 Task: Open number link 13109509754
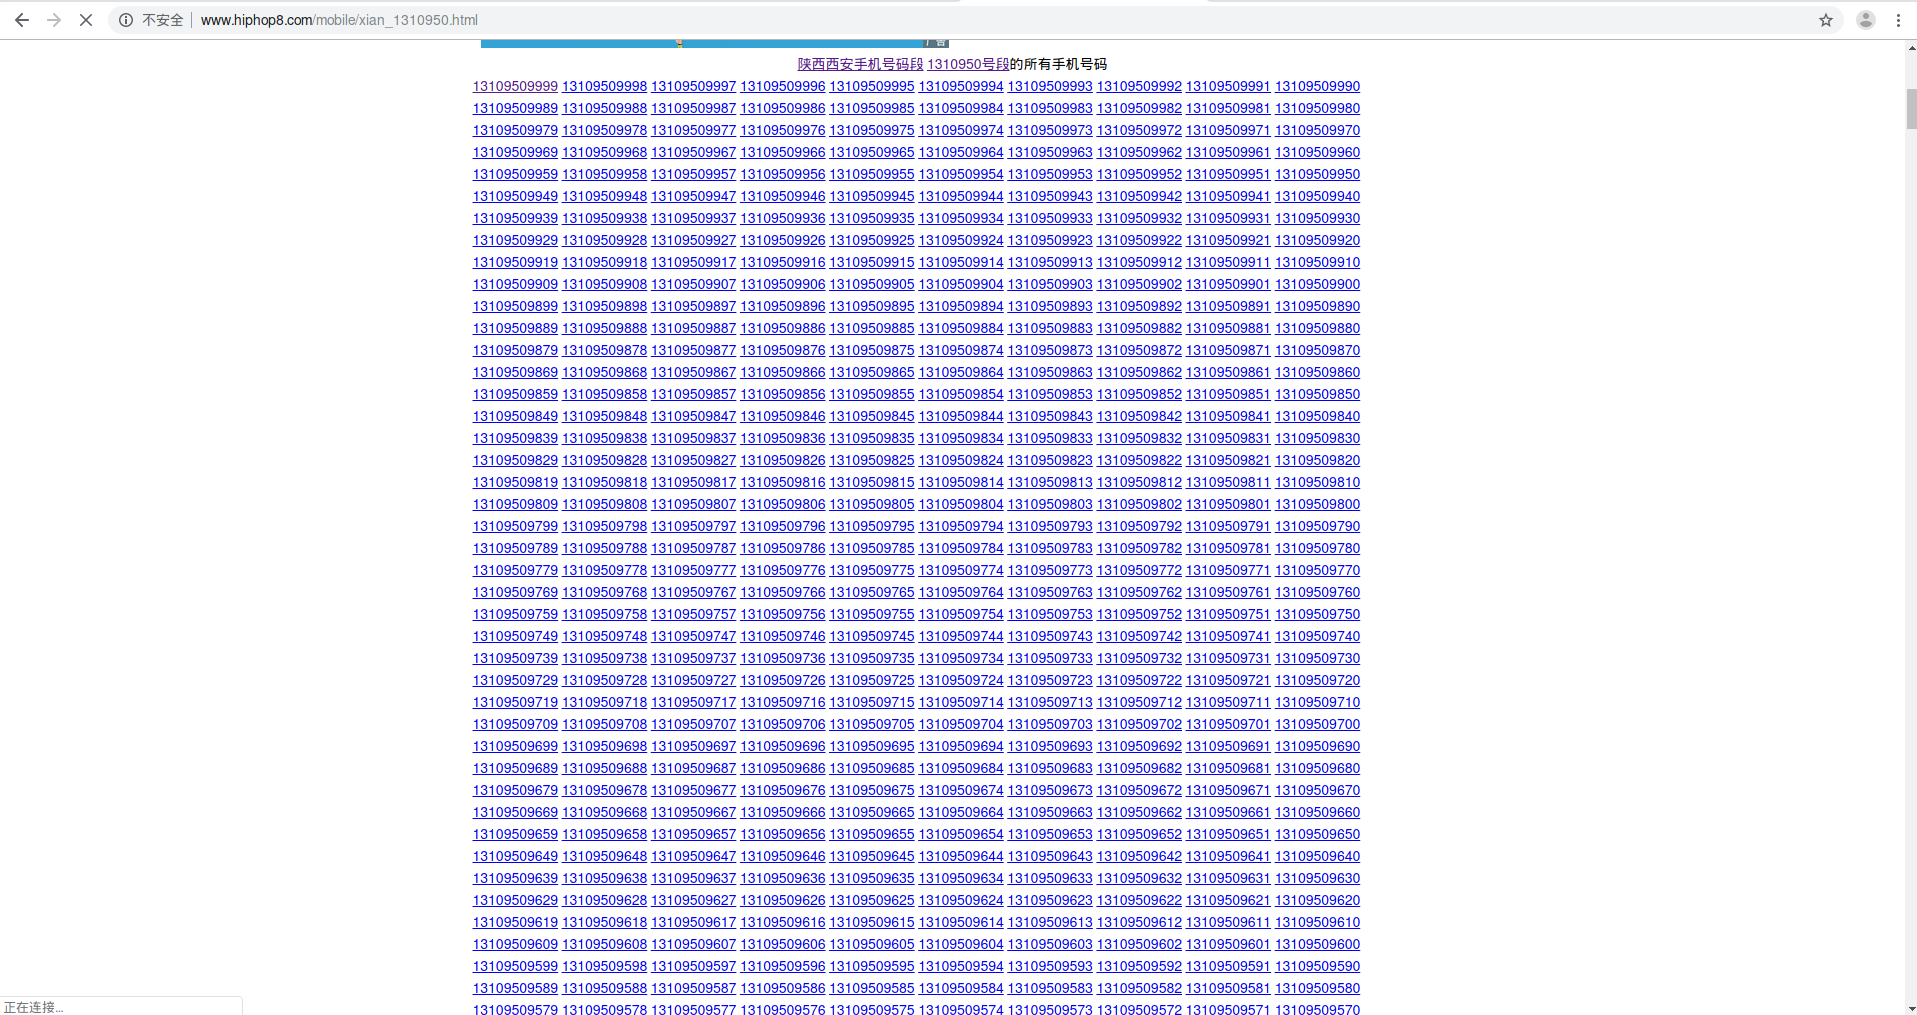(x=960, y=615)
